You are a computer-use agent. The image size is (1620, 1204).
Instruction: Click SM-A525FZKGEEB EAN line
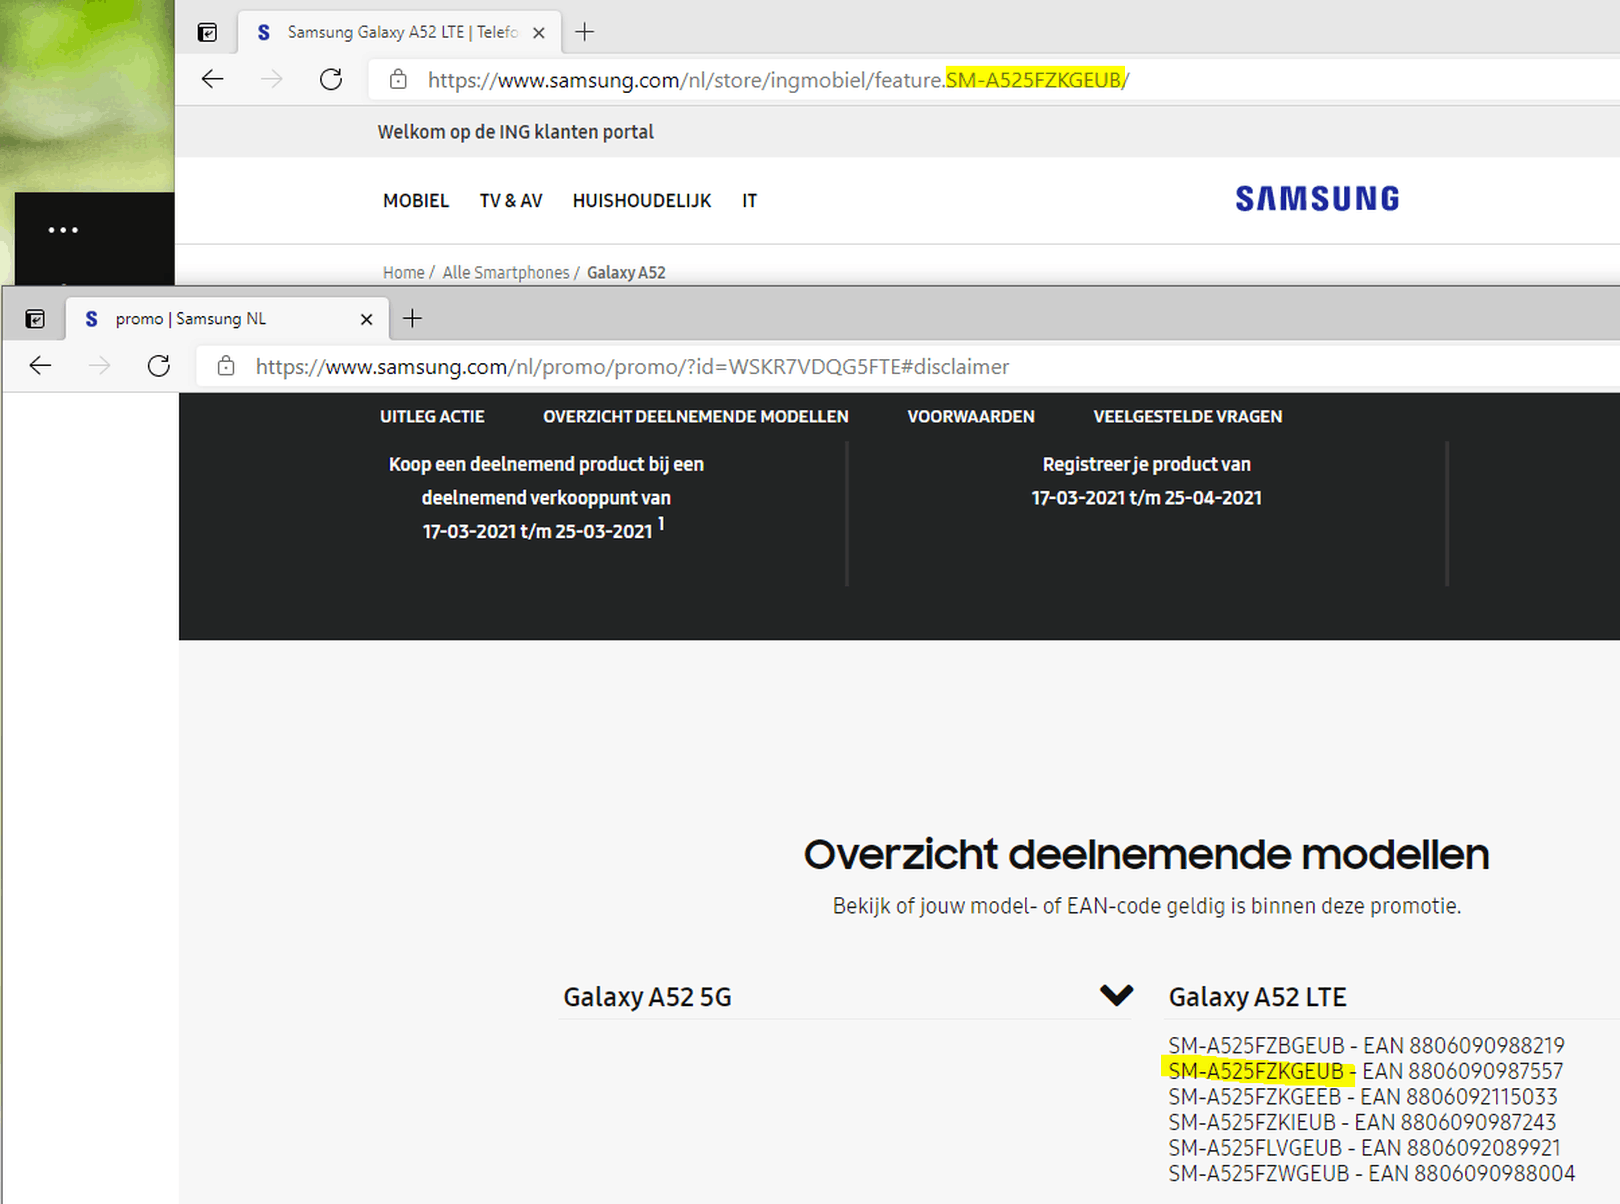[x=1363, y=1097]
